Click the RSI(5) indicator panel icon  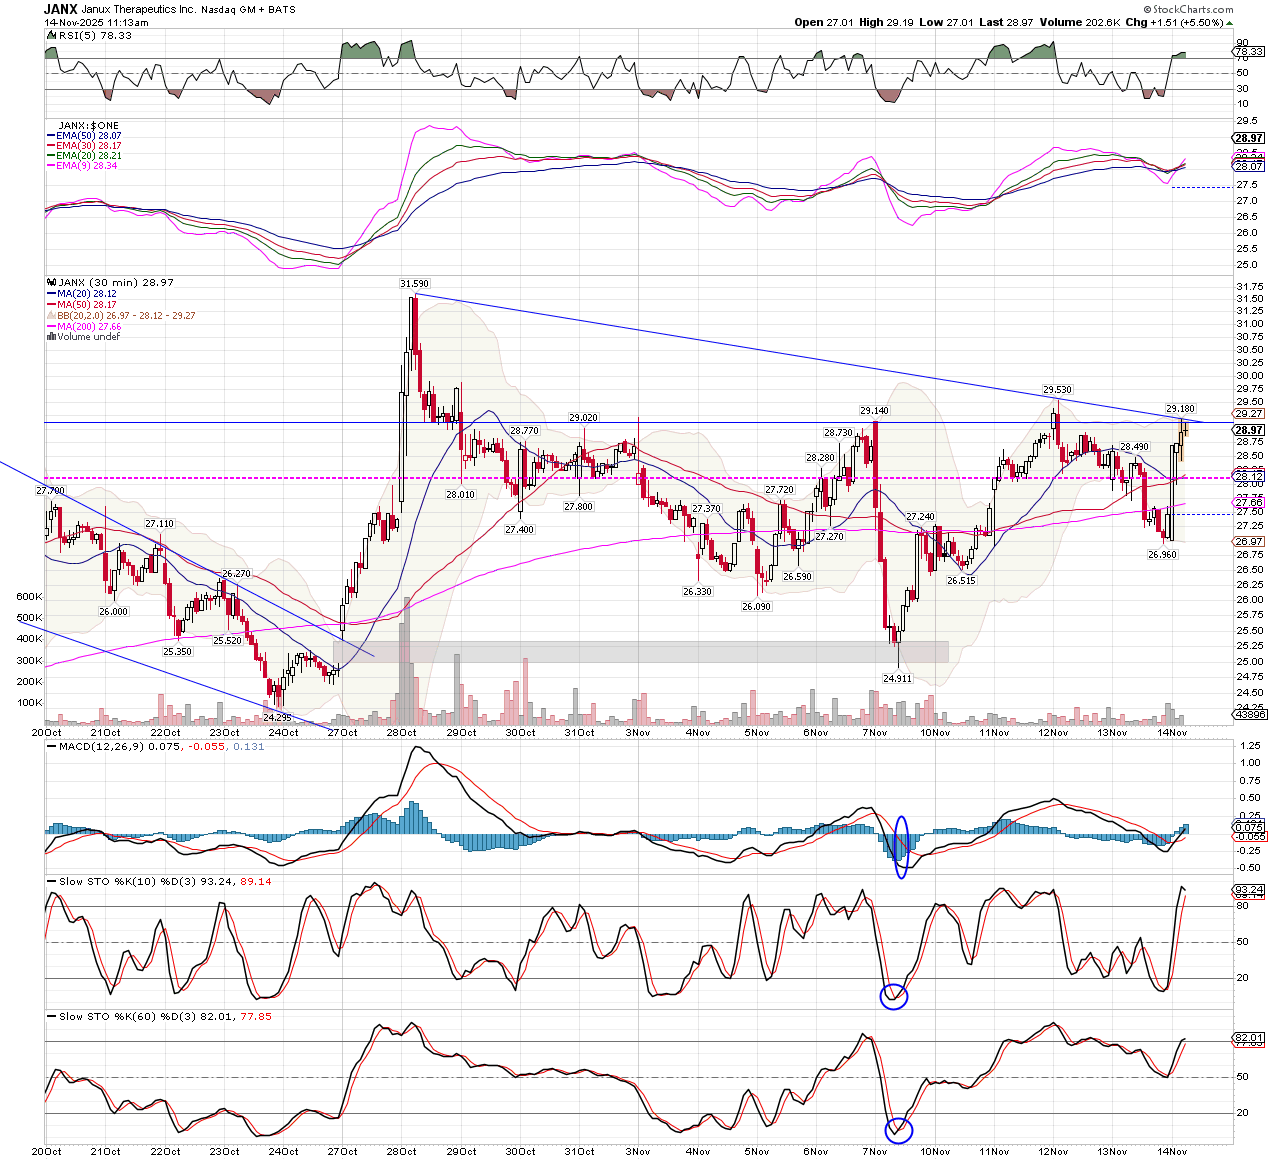click(x=49, y=36)
